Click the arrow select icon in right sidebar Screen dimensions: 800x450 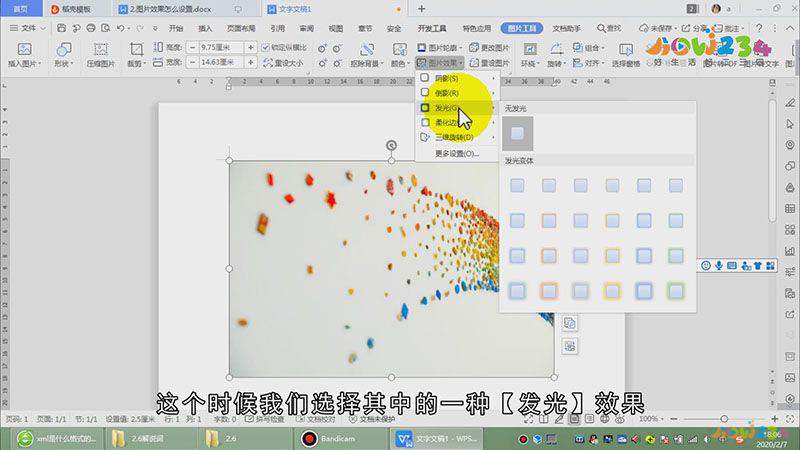click(x=790, y=123)
